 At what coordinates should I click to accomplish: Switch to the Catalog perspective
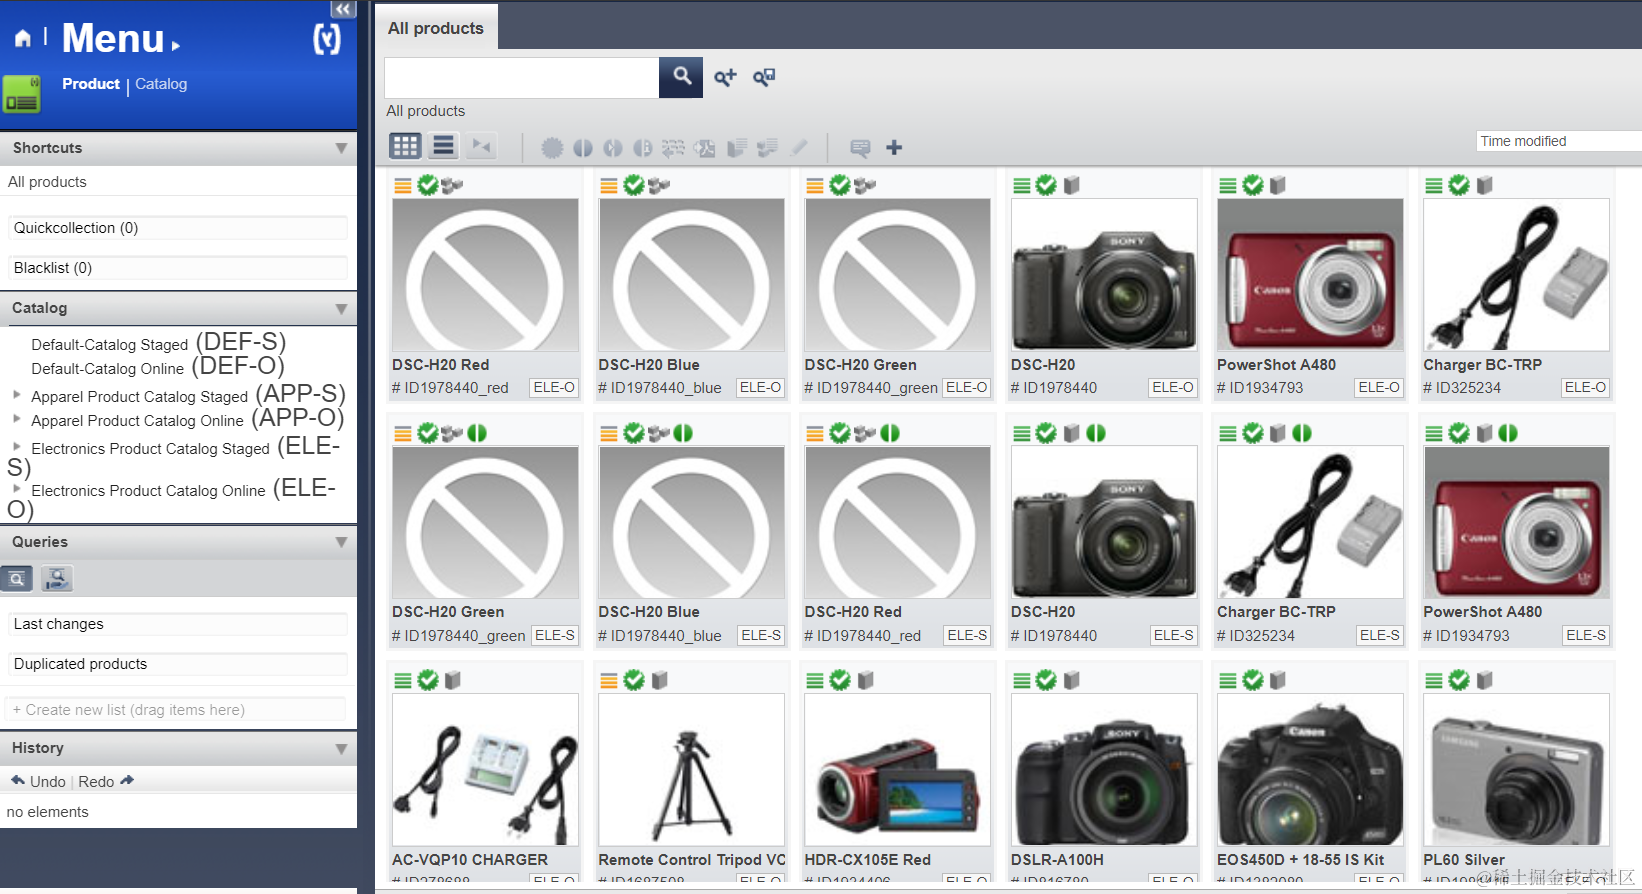pos(161,84)
